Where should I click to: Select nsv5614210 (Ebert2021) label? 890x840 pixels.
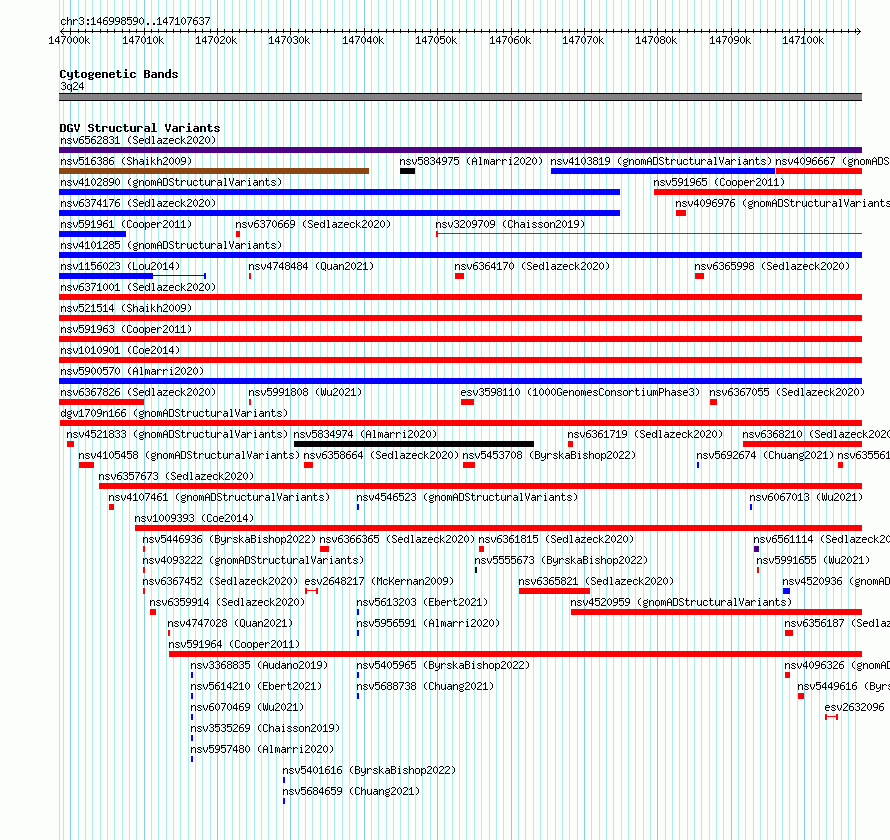(256, 686)
